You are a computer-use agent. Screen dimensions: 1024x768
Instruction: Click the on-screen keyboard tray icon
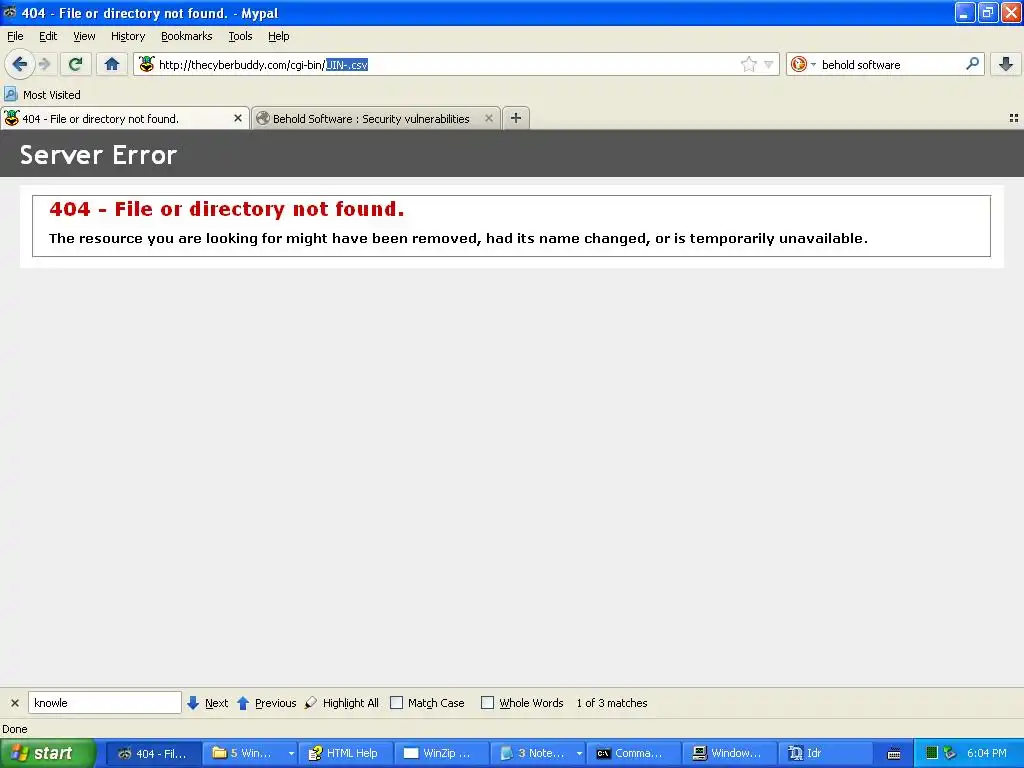[x=894, y=754]
